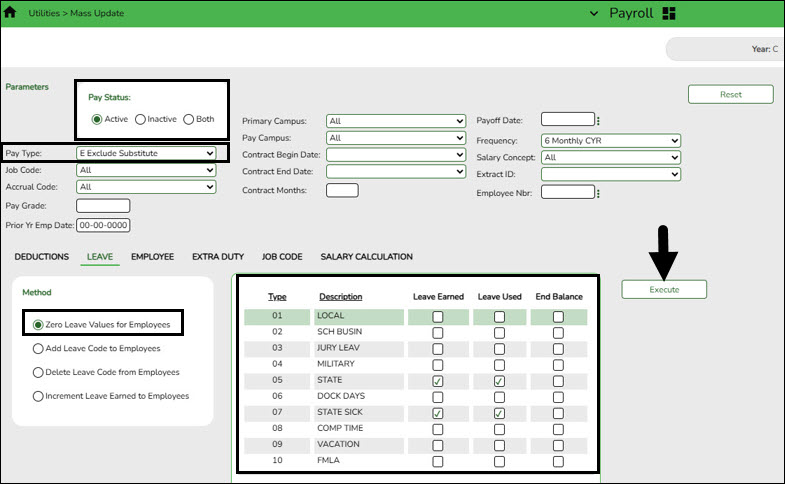This screenshot has height=484, width=785.
Task: Open the Accrual Code dropdown
Action: (x=146, y=187)
